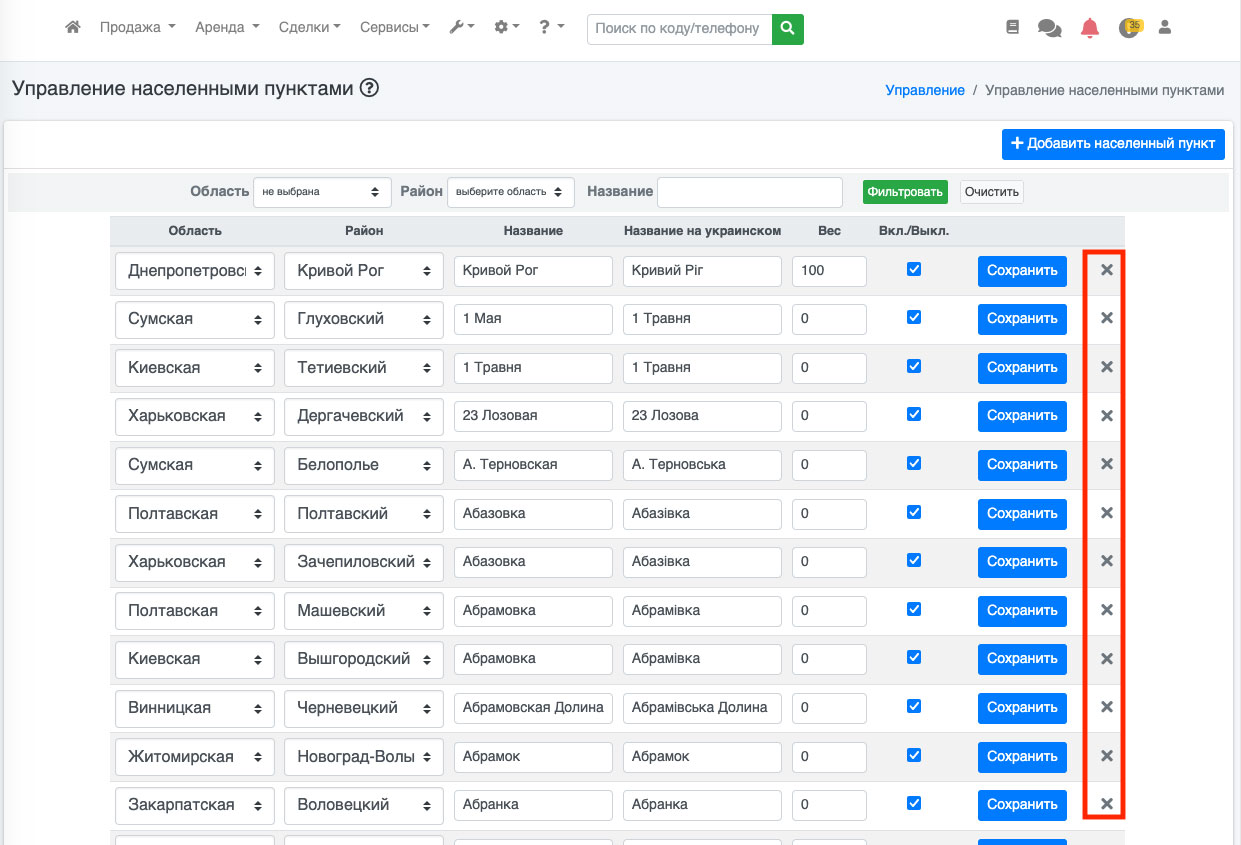The width and height of the screenshot is (1241, 845).
Task: Open the book icon in top bar
Action: point(1012,28)
